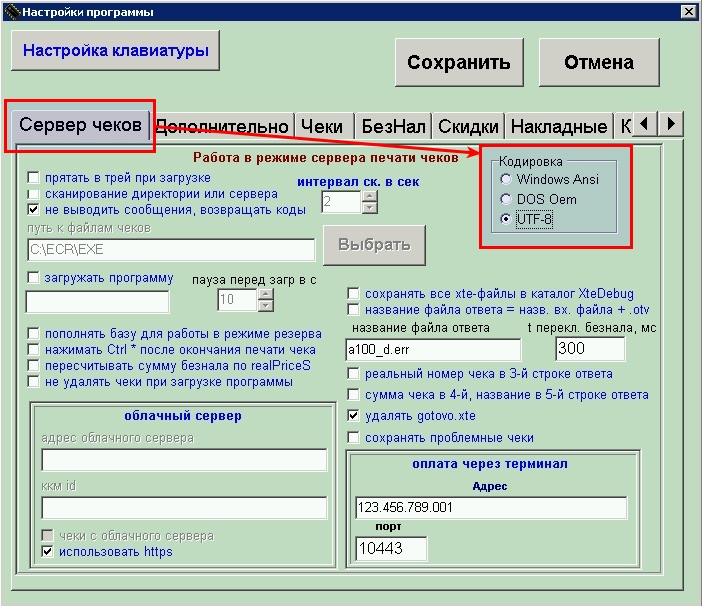
Task: Select Windows Ansi encoding radio button
Action: (x=505, y=179)
